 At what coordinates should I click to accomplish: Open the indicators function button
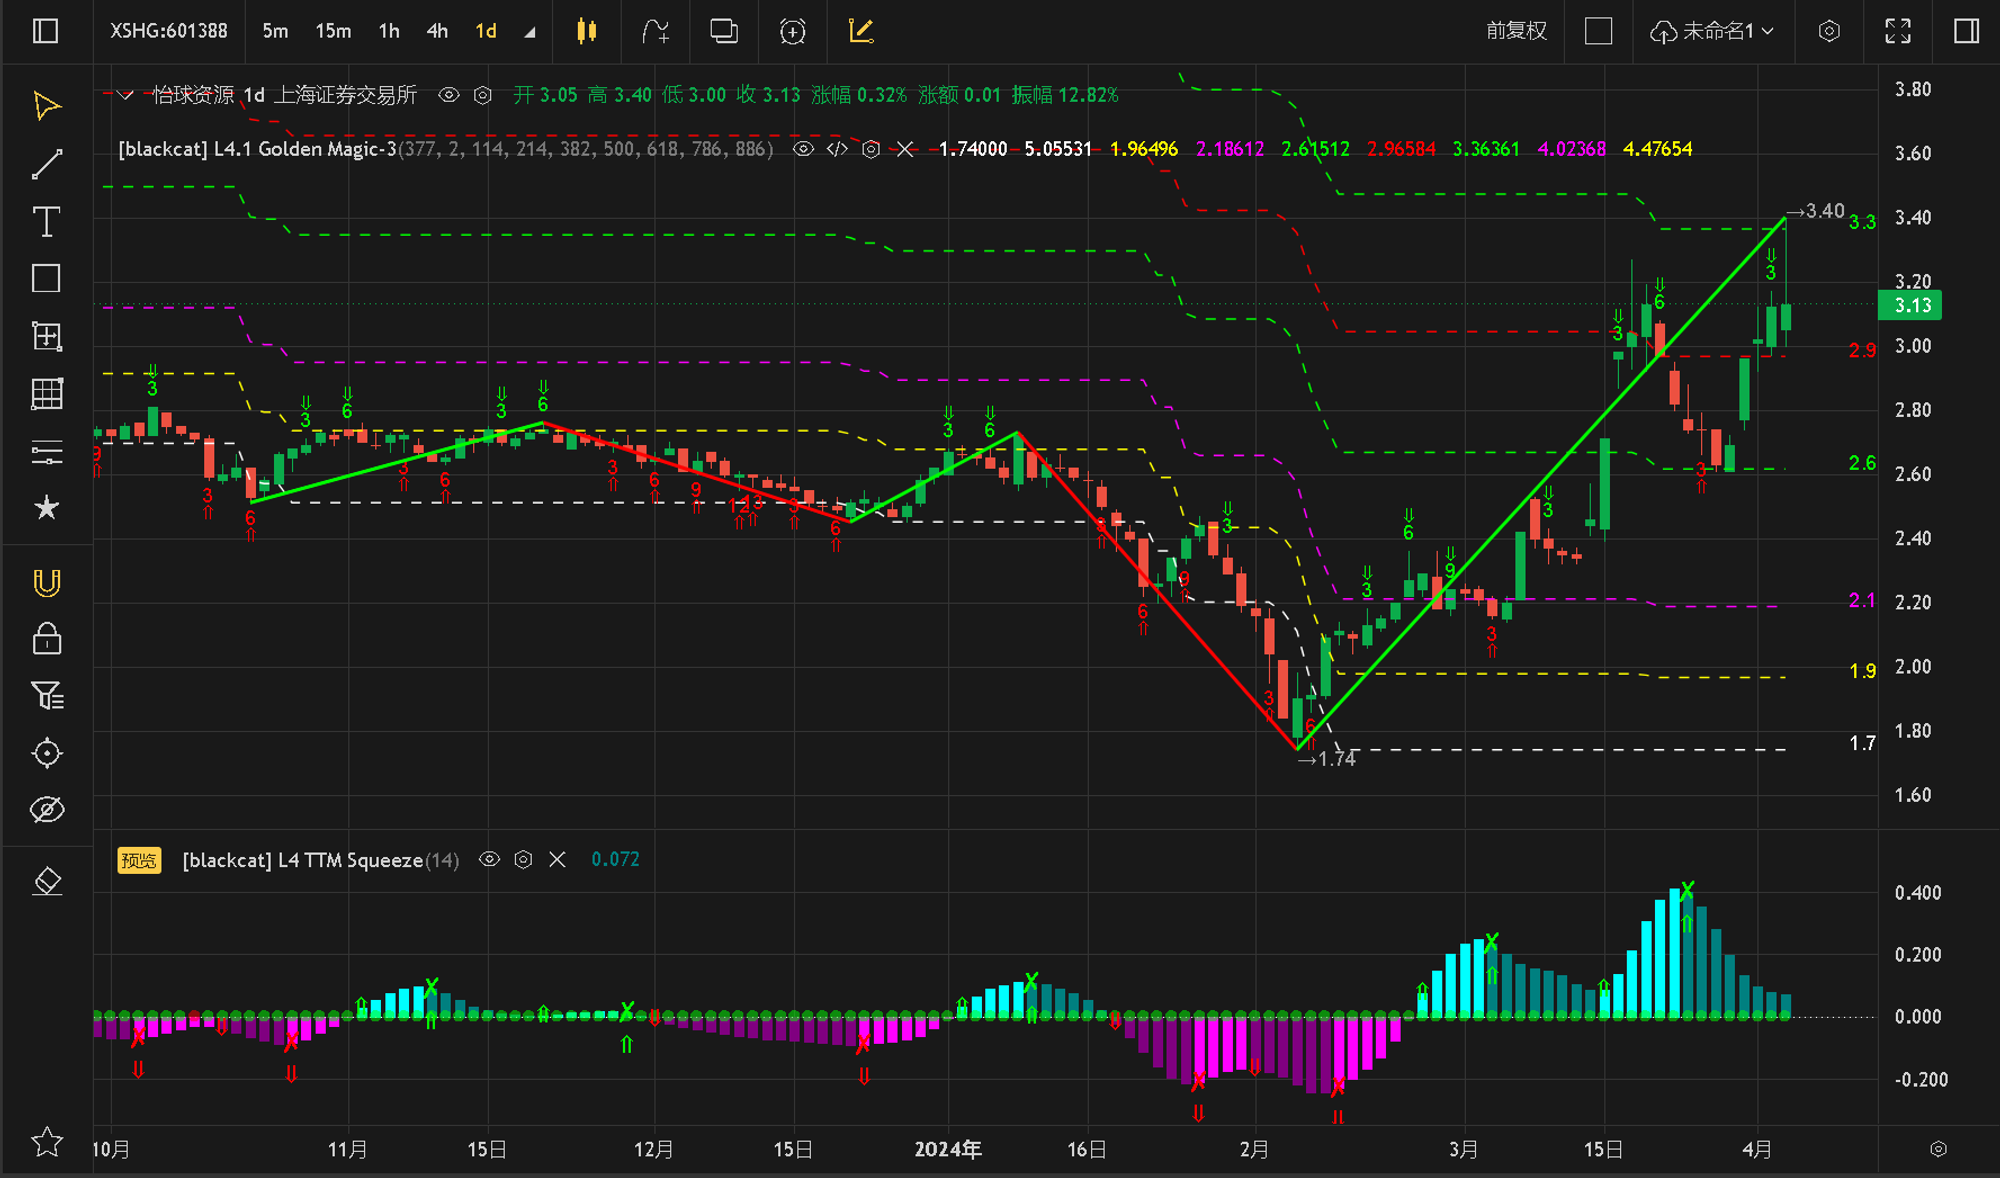click(x=655, y=31)
